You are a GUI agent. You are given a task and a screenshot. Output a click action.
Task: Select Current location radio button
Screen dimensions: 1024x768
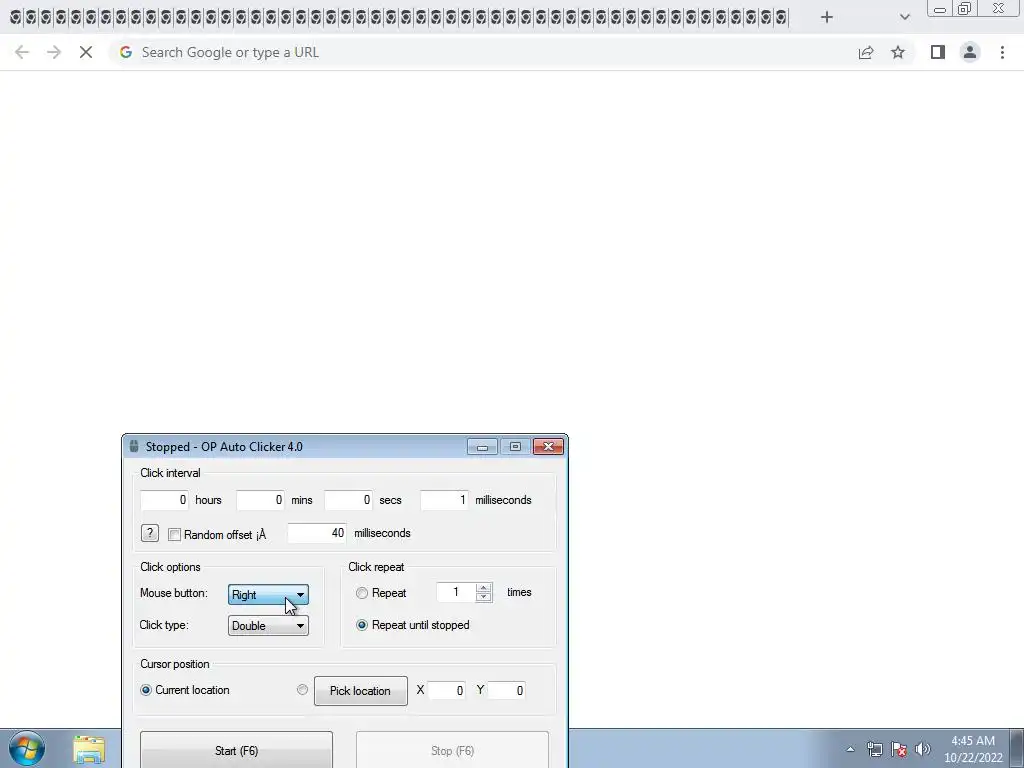(x=146, y=690)
